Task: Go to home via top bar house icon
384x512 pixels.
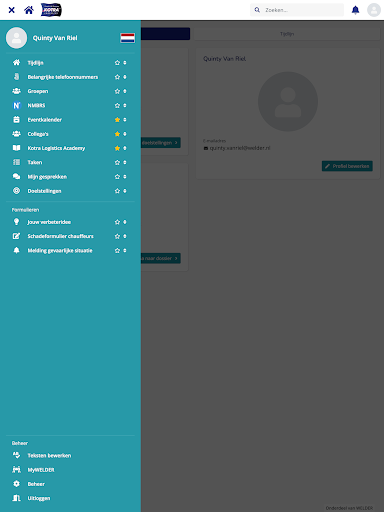Action: [29, 10]
